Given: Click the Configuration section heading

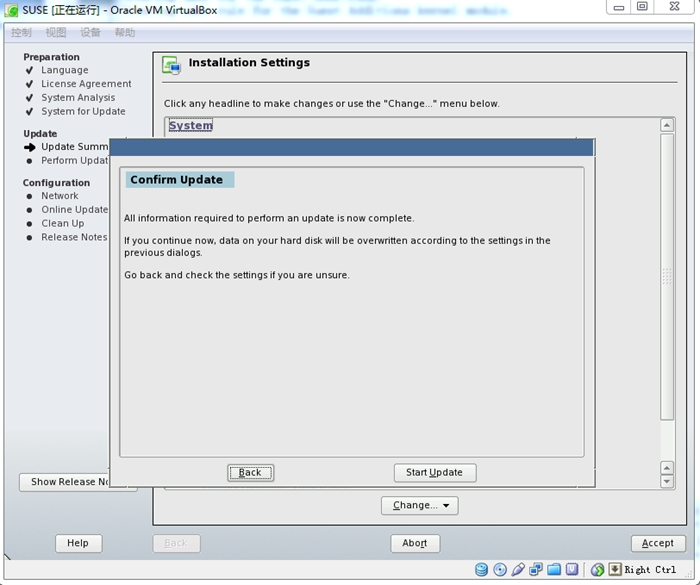Looking at the screenshot, I should (56, 183).
